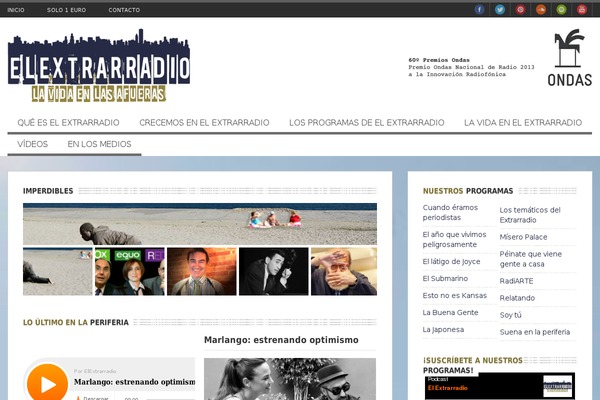Open the Twitter social icon
The height and width of the screenshot is (400, 600).
(x=500, y=10)
